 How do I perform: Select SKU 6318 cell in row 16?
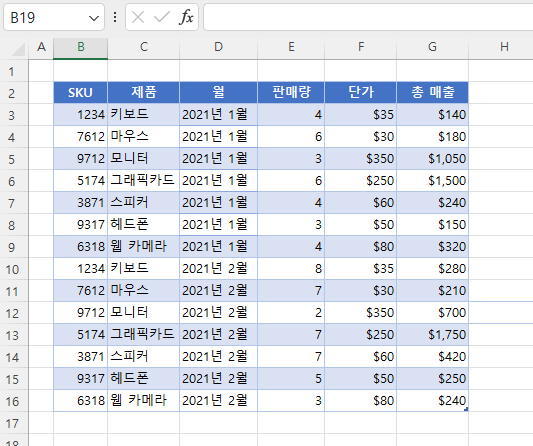81,401
